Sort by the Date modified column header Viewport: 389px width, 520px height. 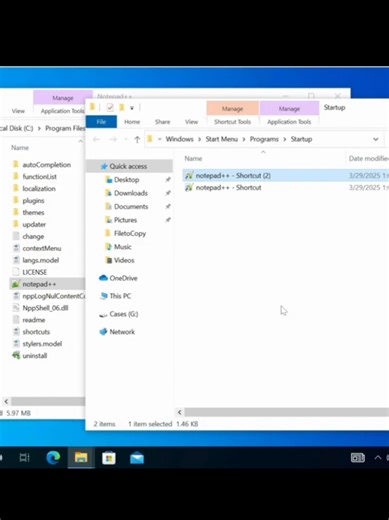(368, 158)
